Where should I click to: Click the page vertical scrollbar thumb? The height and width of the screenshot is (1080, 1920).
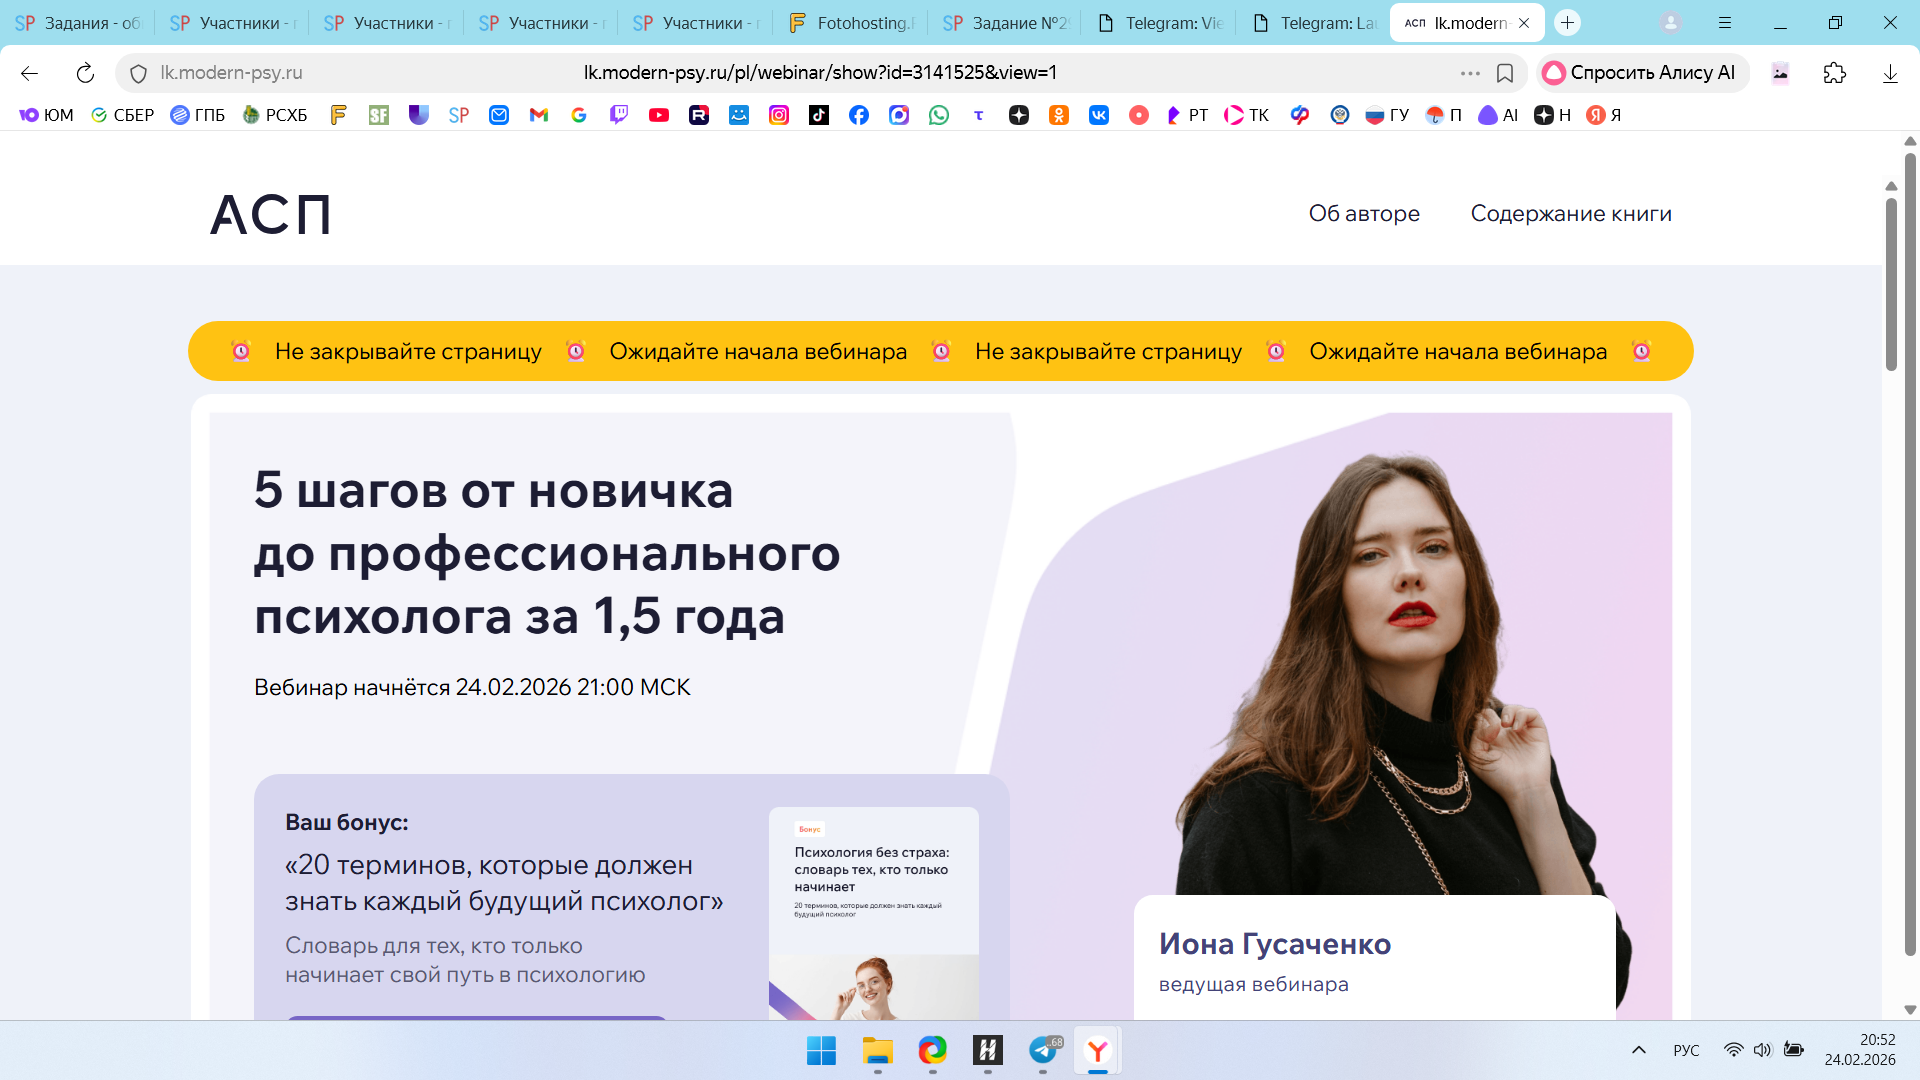[1891, 285]
